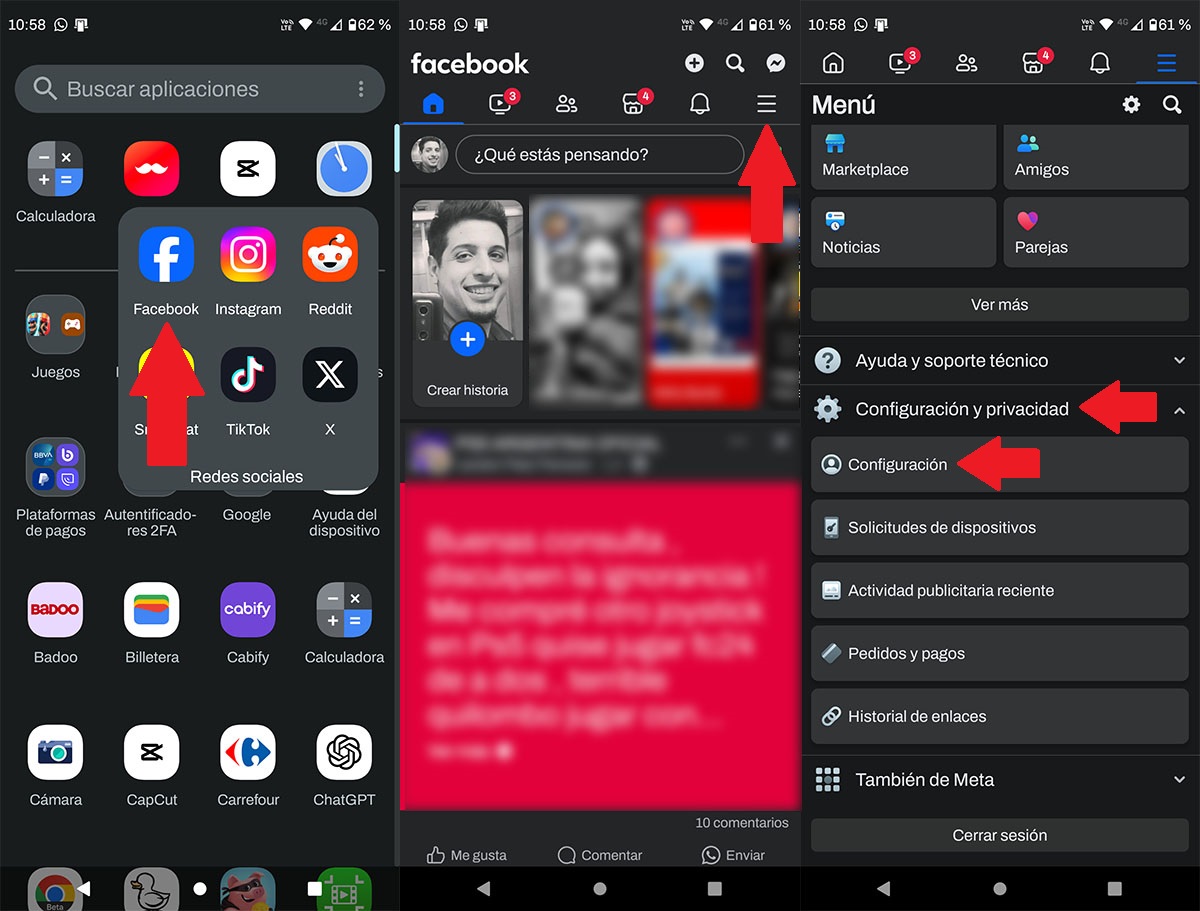Image resolution: width=1200 pixels, height=911 pixels.
Task: Select the Home tab in Facebook feed screen
Action: tap(433, 103)
